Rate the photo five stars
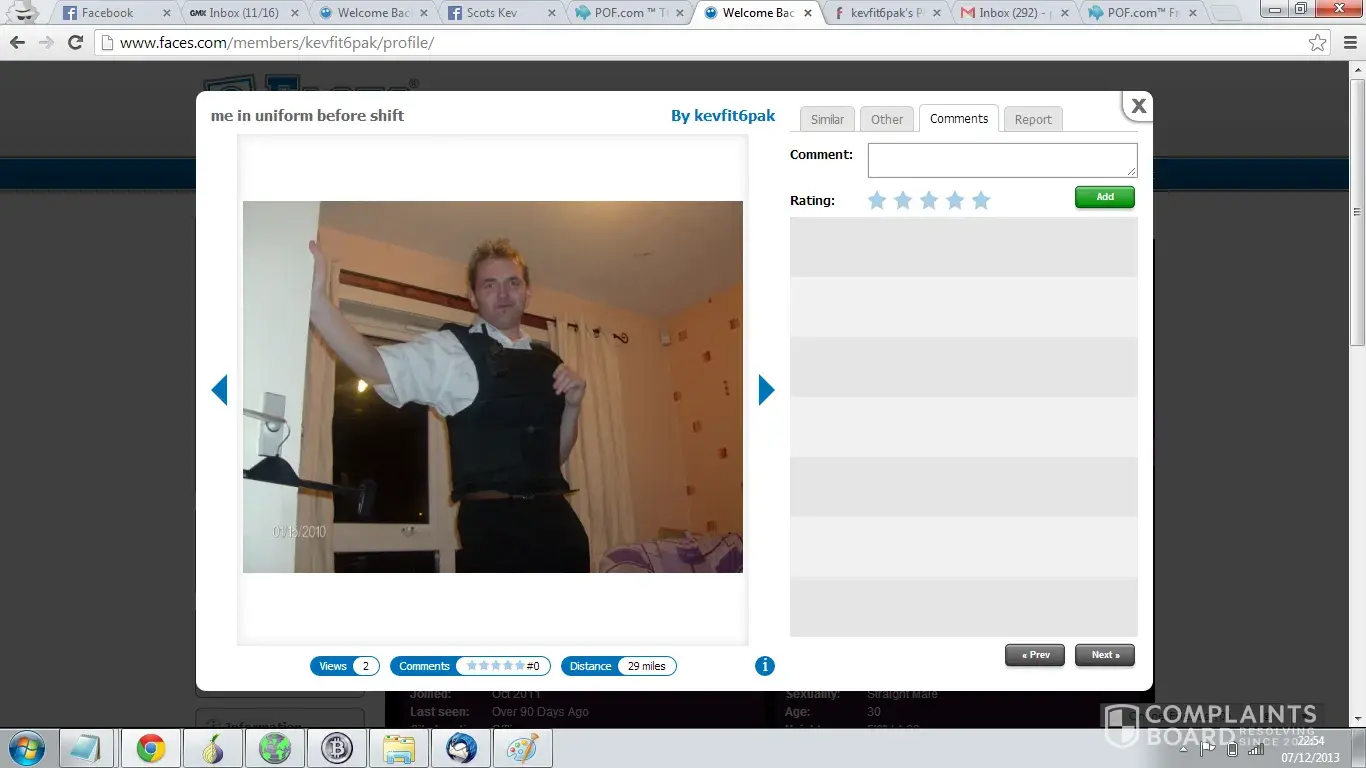 981,201
